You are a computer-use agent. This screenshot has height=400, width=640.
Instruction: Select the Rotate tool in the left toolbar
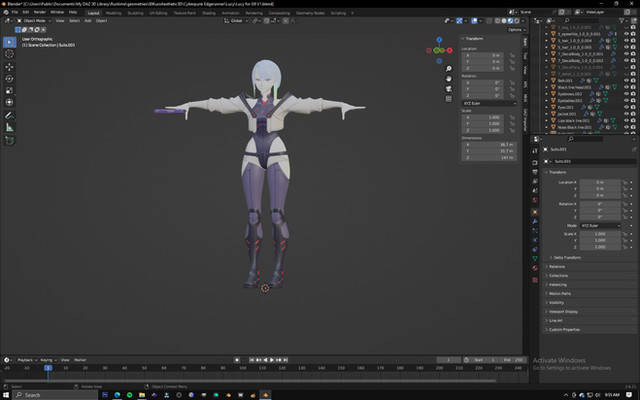point(10,78)
